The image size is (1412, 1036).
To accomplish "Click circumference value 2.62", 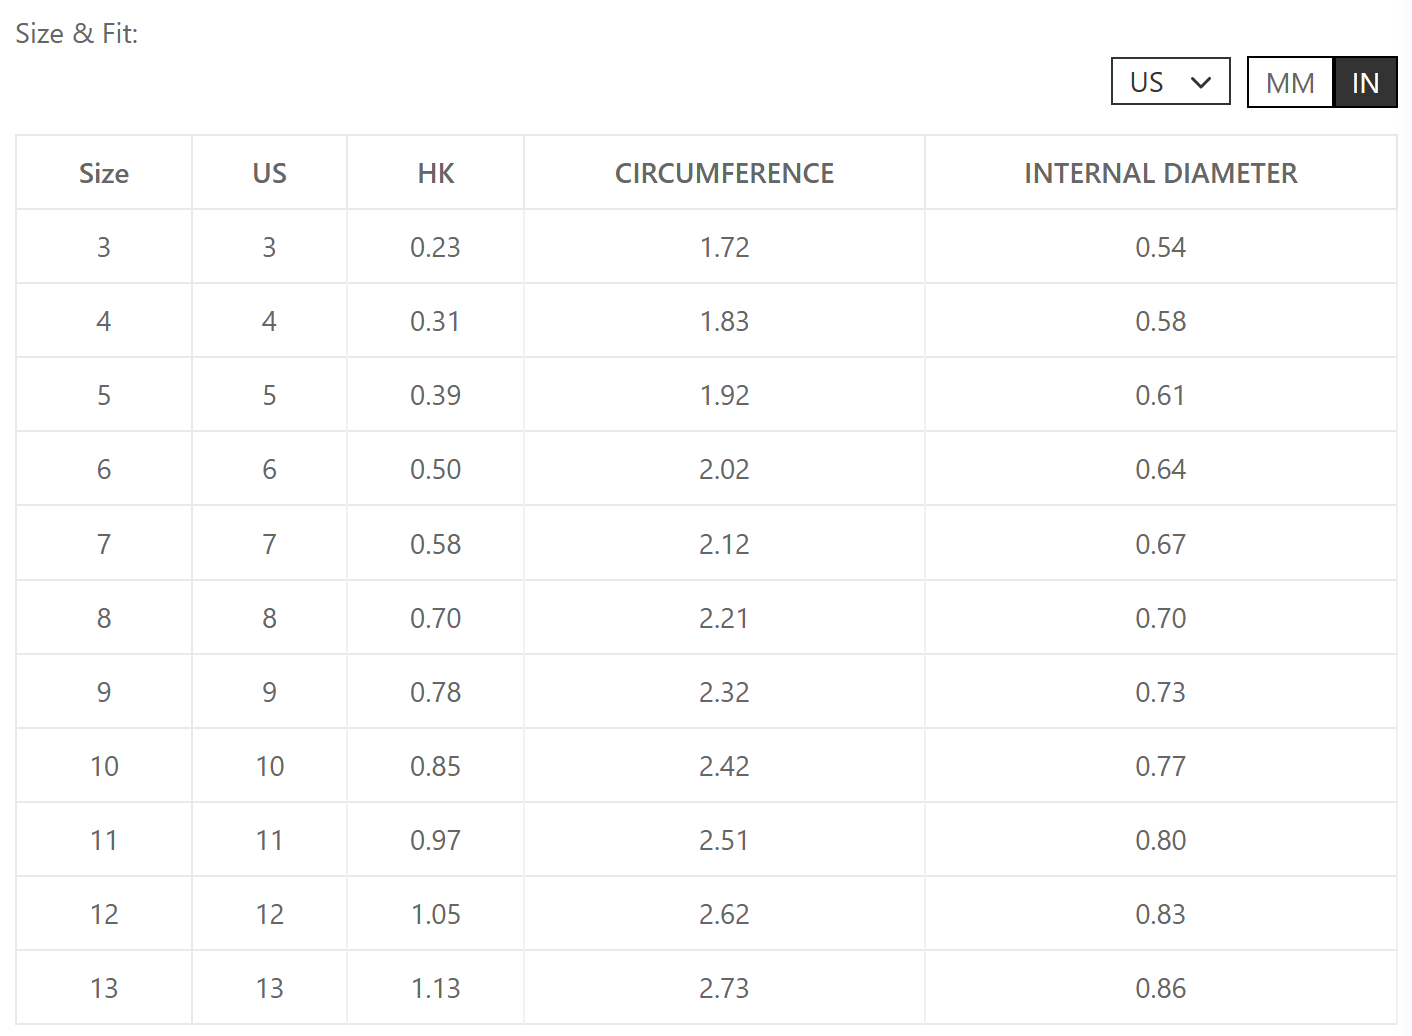I will (x=724, y=914).
